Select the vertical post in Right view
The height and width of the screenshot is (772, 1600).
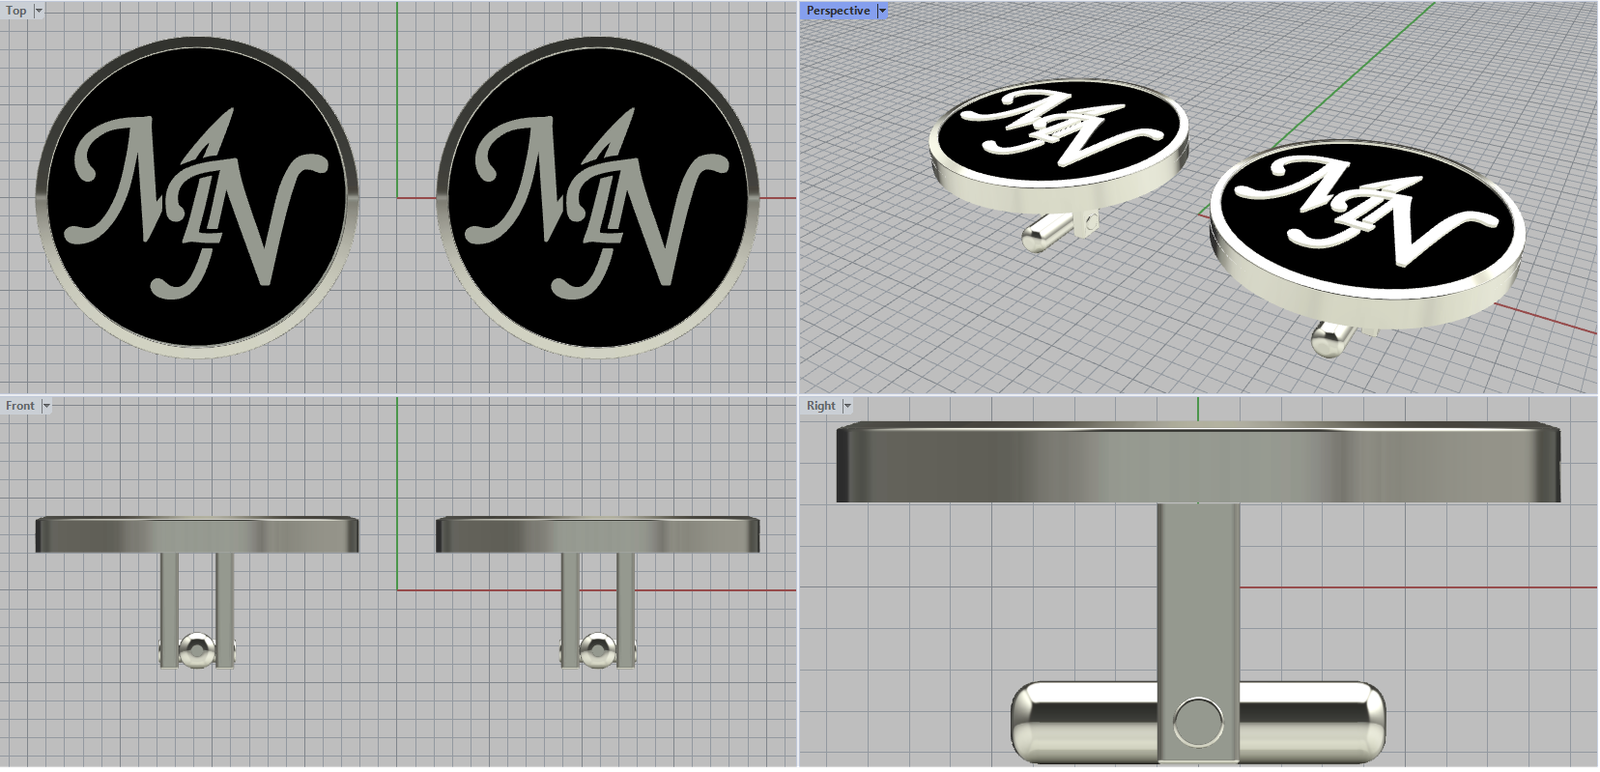point(1198,590)
